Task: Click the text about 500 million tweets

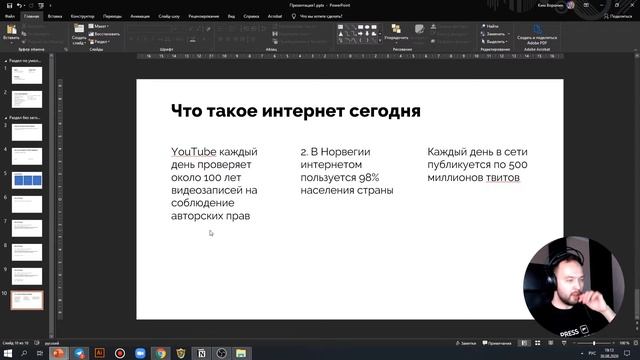Action: (x=477, y=164)
